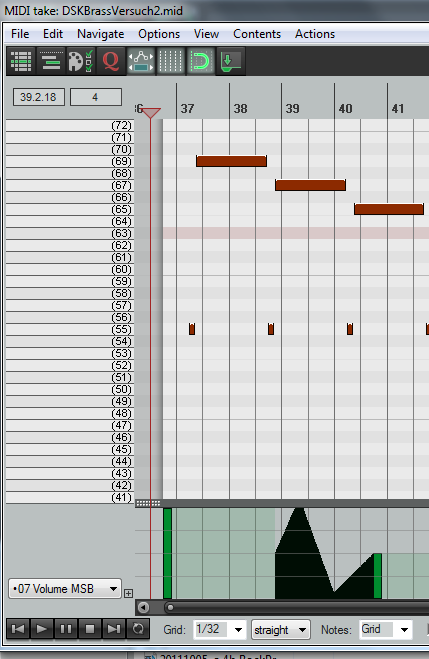This screenshot has height=659, width=429.
Task: Select the note on pitch row 69
Action: 232,161
